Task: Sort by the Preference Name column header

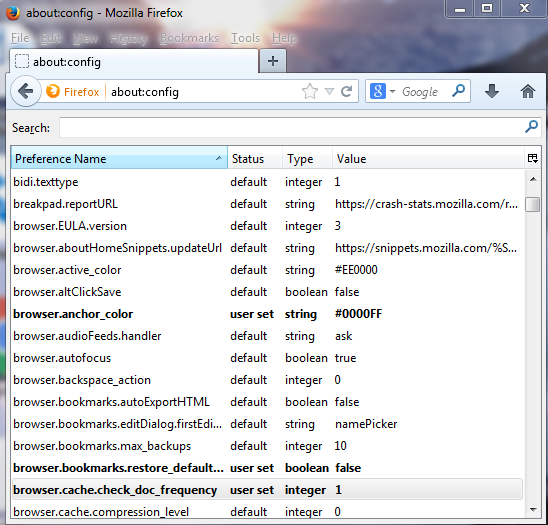Action: point(119,158)
